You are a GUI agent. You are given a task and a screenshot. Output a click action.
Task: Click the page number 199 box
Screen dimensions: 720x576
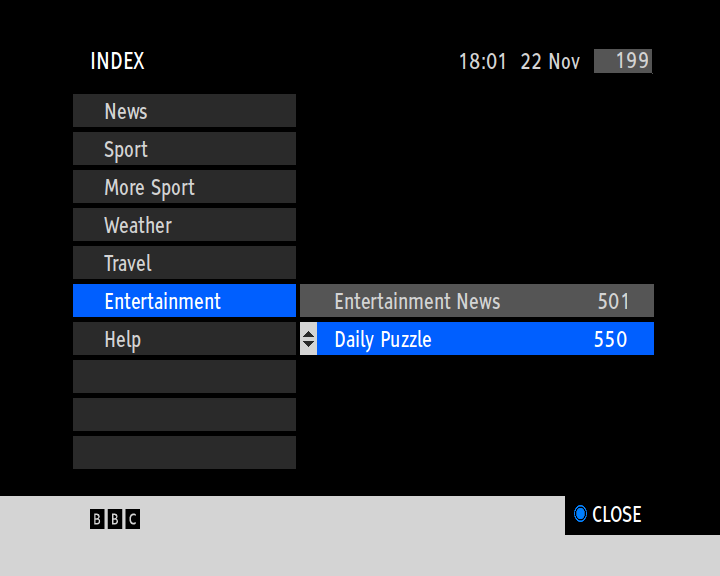point(623,61)
